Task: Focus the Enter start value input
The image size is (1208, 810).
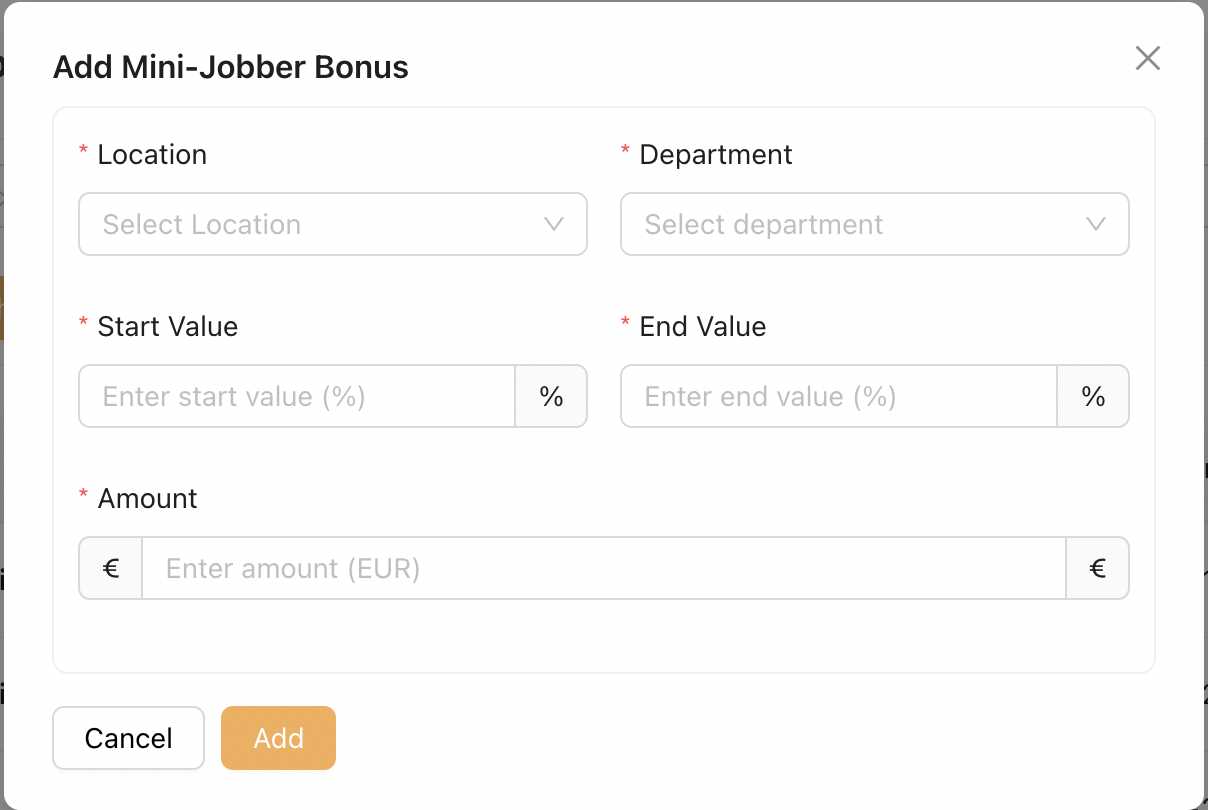Action: pyautogui.click(x=297, y=397)
